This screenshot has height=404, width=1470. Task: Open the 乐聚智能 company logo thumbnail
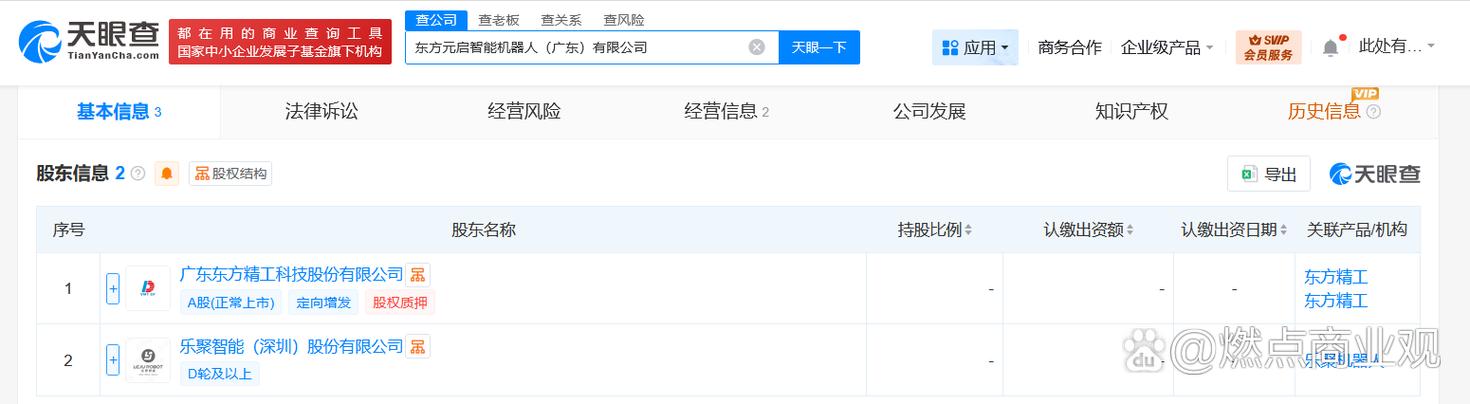point(148,359)
